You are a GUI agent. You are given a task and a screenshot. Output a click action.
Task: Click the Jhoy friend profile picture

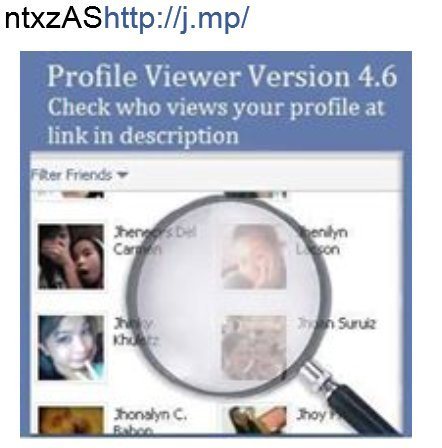coord(257,420)
